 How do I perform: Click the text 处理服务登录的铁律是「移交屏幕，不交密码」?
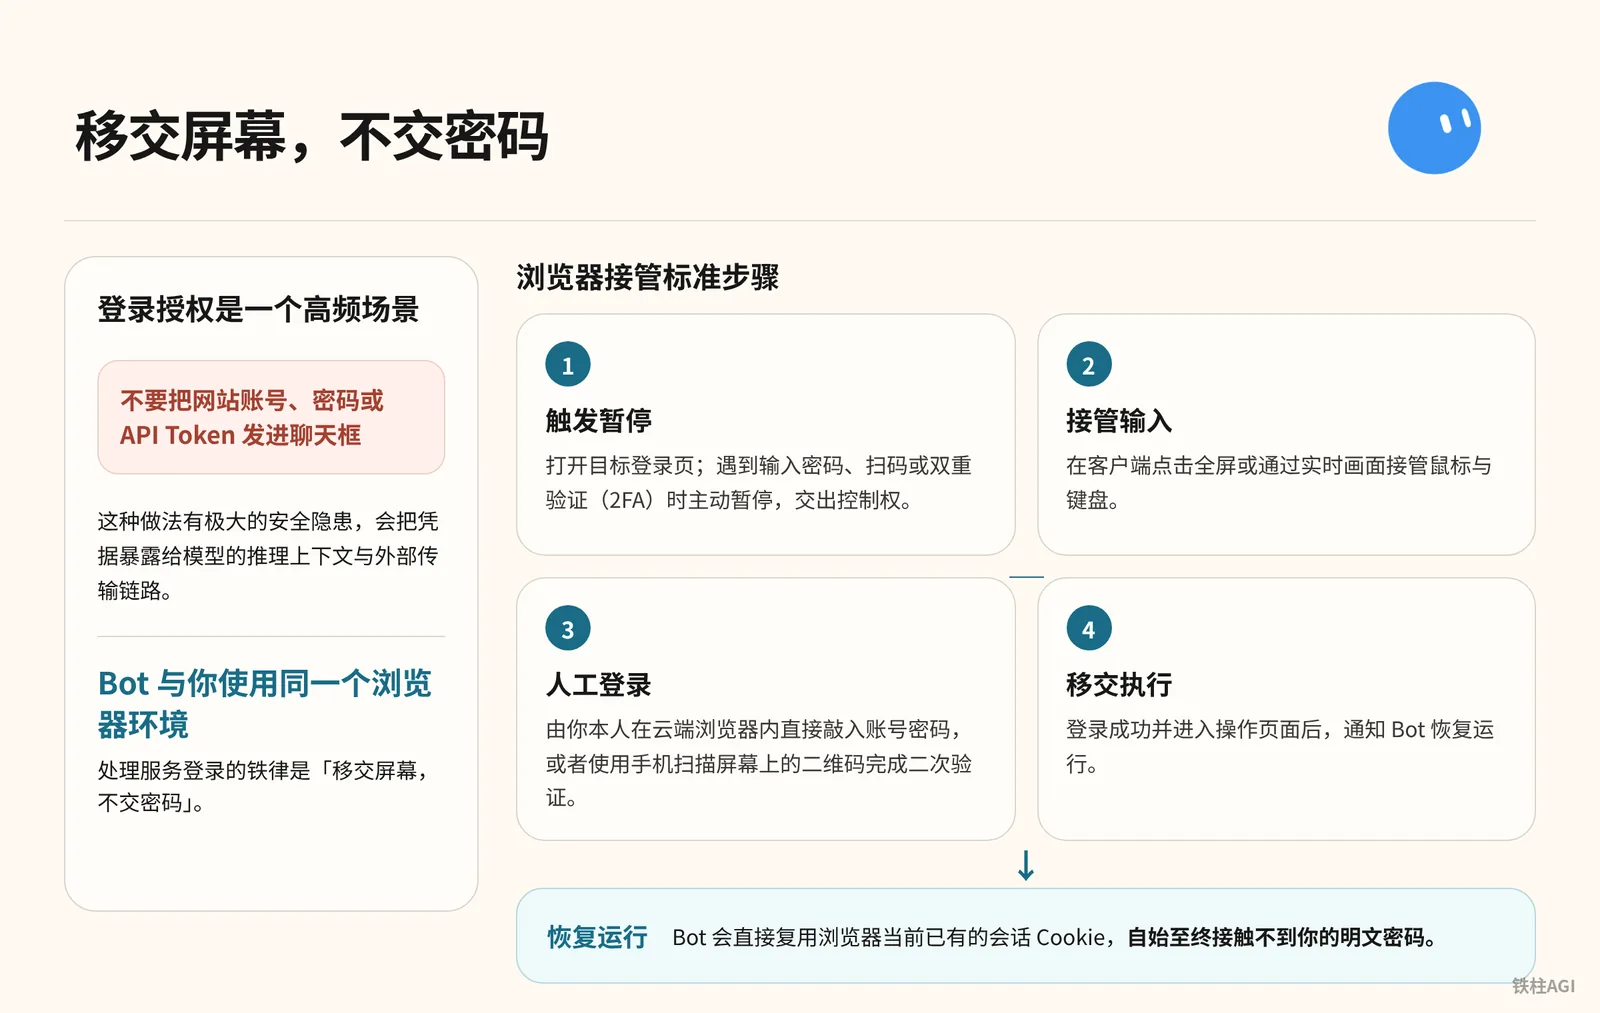tap(265, 786)
